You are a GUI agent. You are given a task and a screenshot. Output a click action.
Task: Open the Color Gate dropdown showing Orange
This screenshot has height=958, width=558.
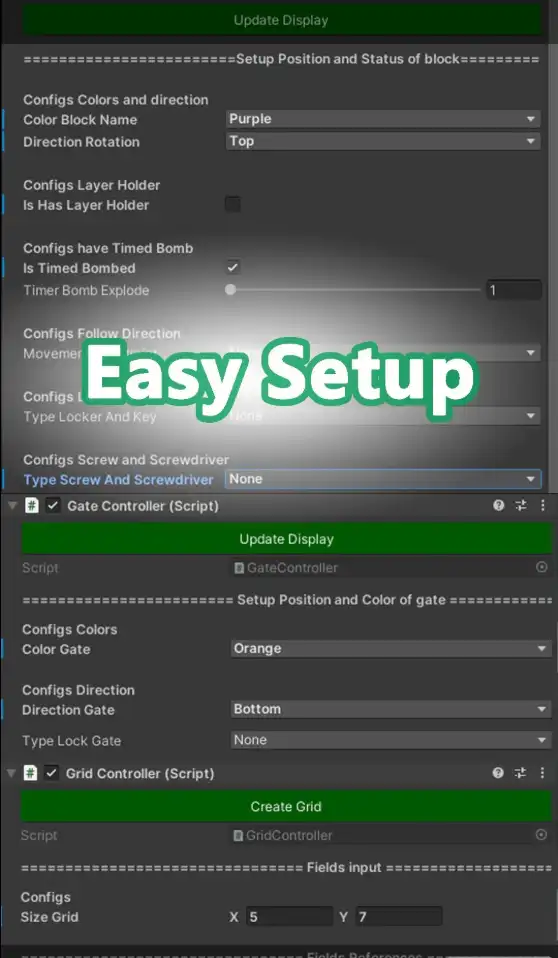point(391,648)
